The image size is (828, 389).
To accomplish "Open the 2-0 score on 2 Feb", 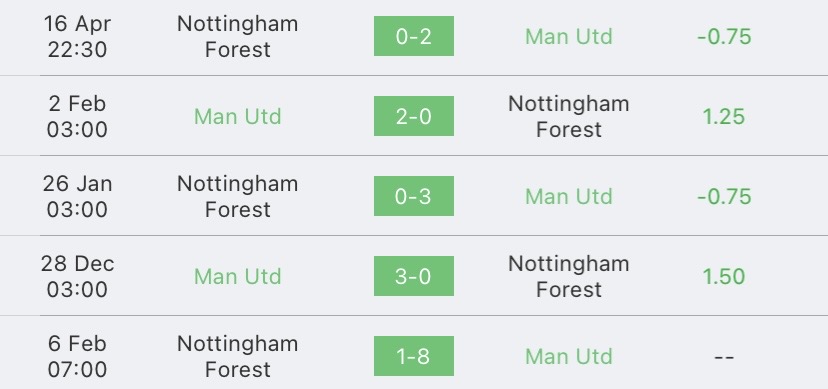I will [413, 116].
